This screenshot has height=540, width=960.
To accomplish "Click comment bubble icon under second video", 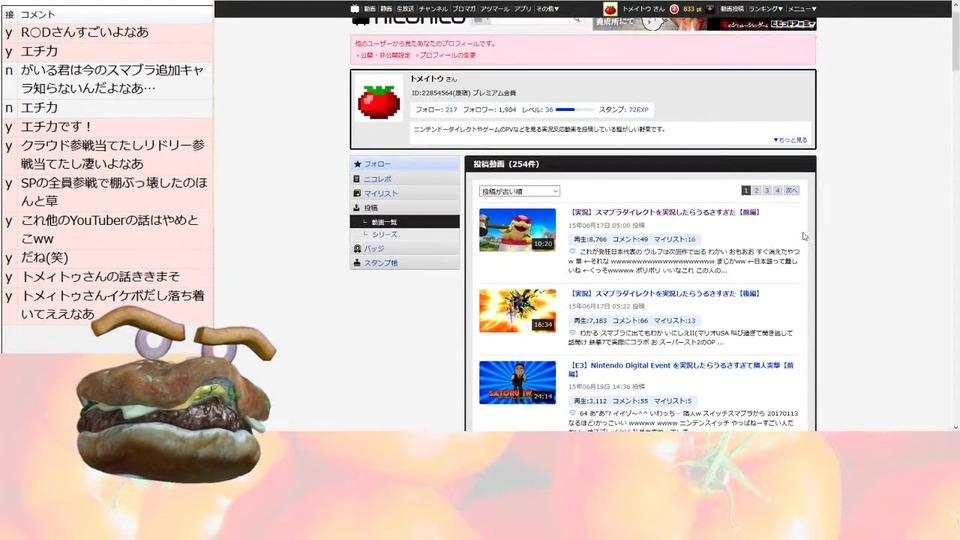I will [x=572, y=332].
